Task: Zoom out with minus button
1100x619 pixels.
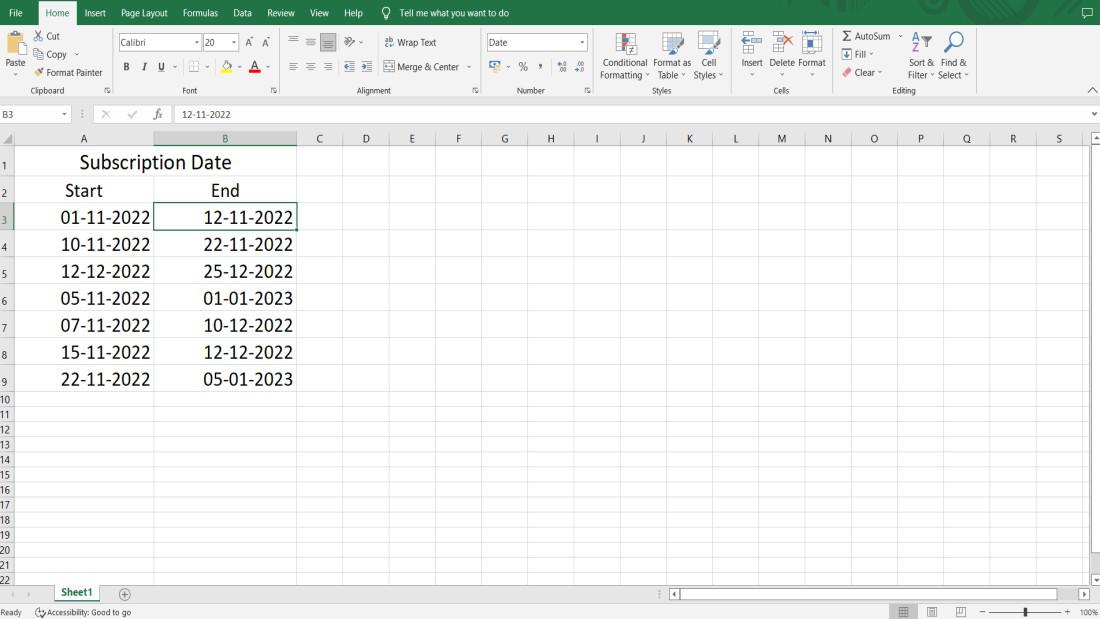Action: click(x=982, y=612)
